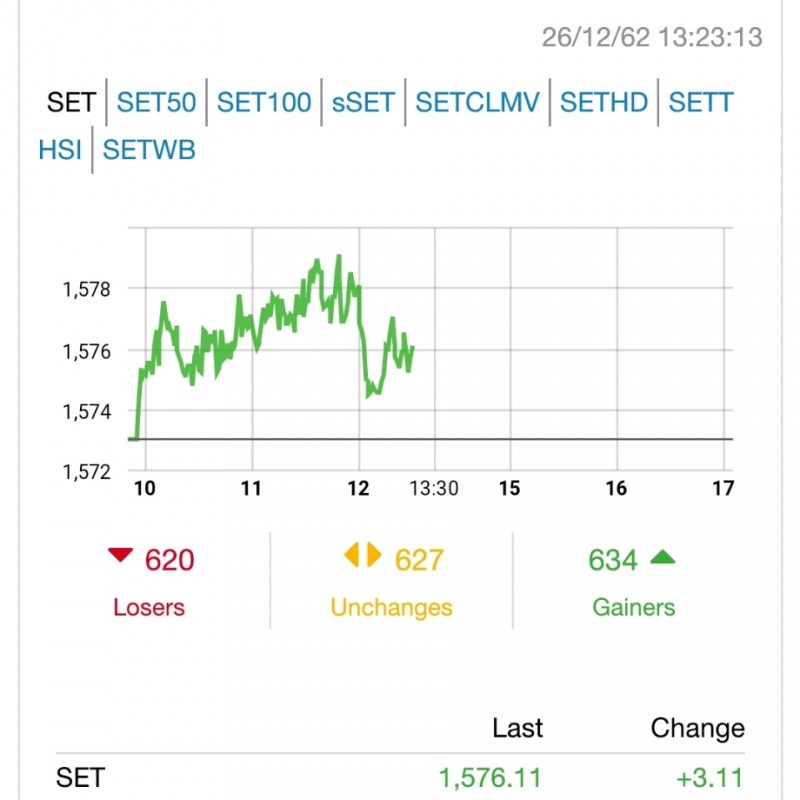Click the 17 o'clock x-axis label

(723, 488)
